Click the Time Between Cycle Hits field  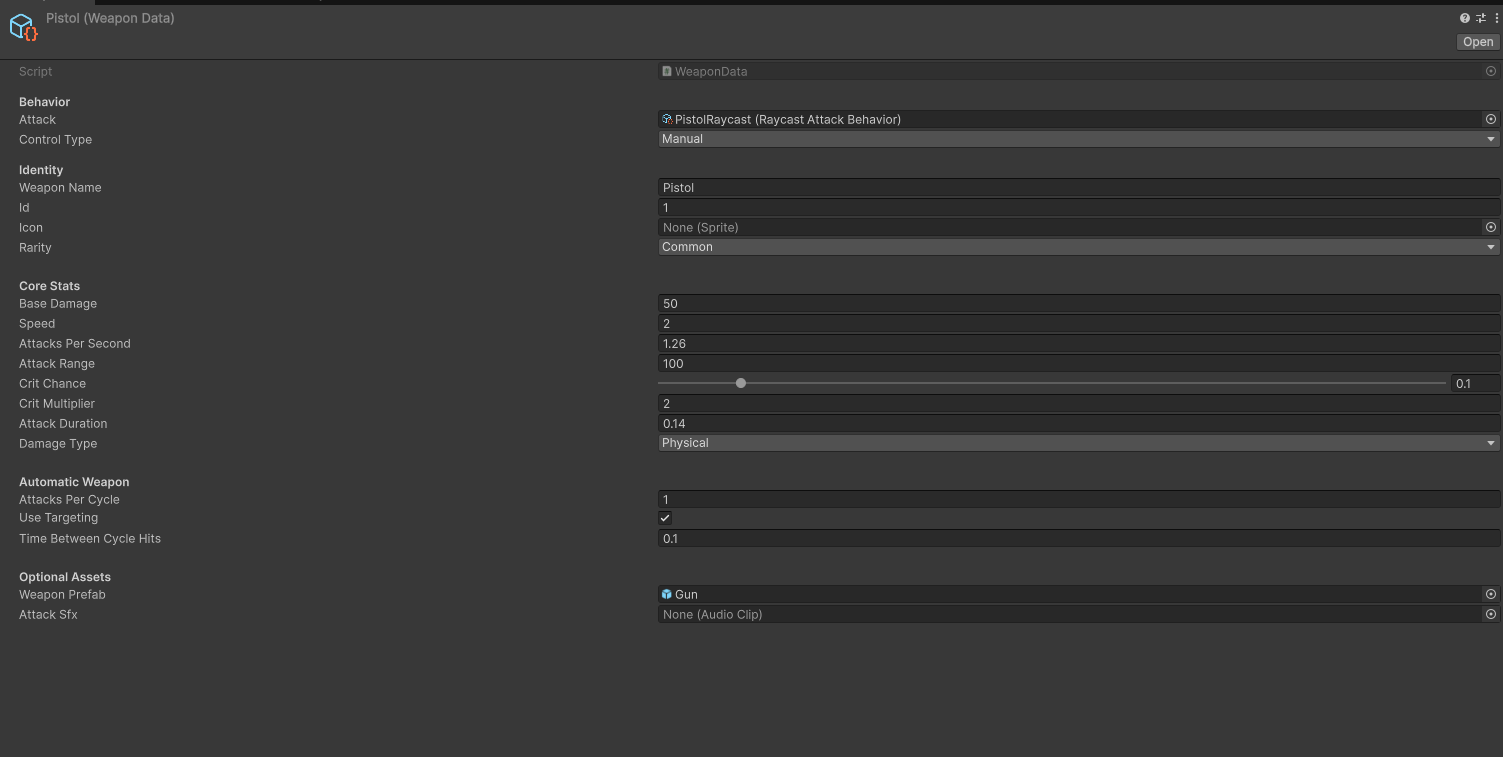coord(1079,538)
